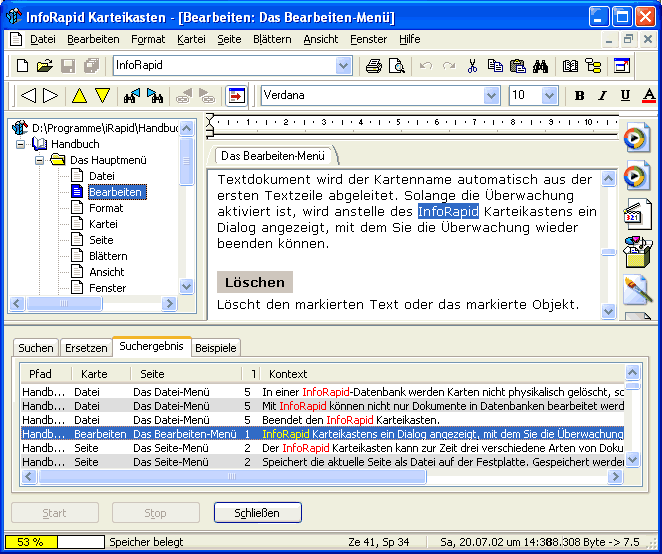This screenshot has width=662, height=554.
Task: Copy selection using the copy icon
Action: point(495,66)
